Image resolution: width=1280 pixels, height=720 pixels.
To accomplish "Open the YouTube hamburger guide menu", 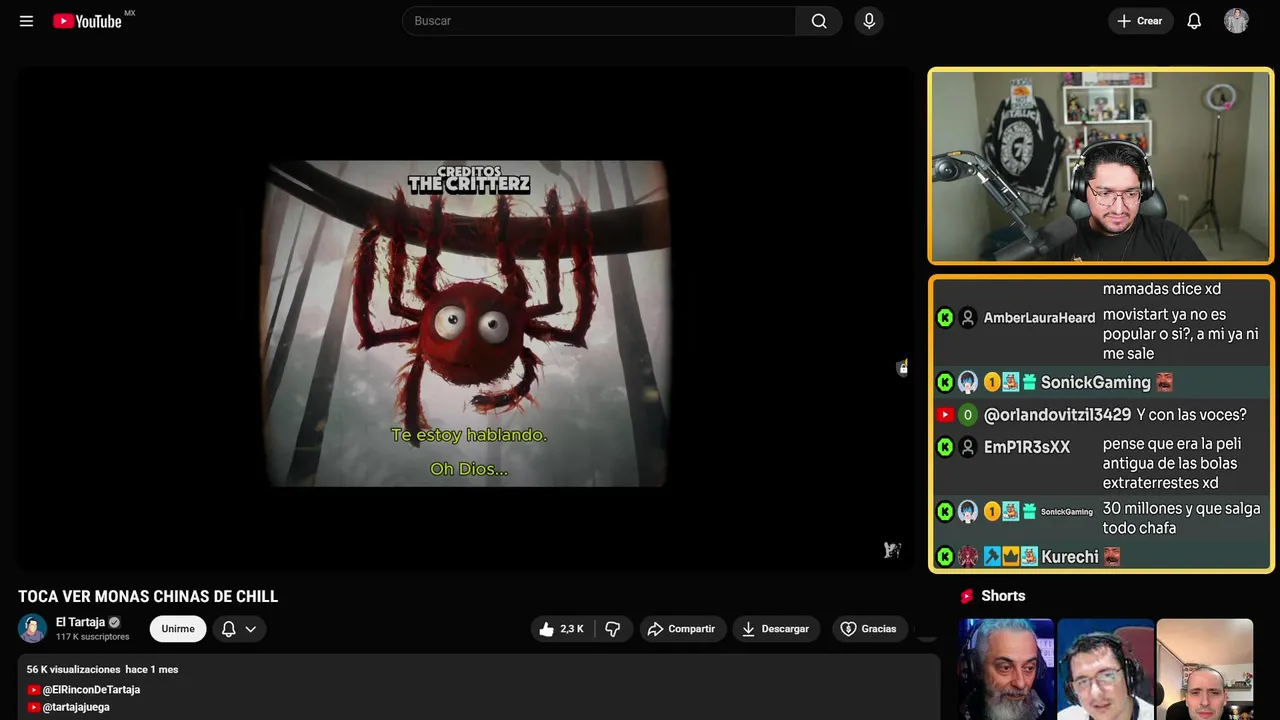I will 26,21.
